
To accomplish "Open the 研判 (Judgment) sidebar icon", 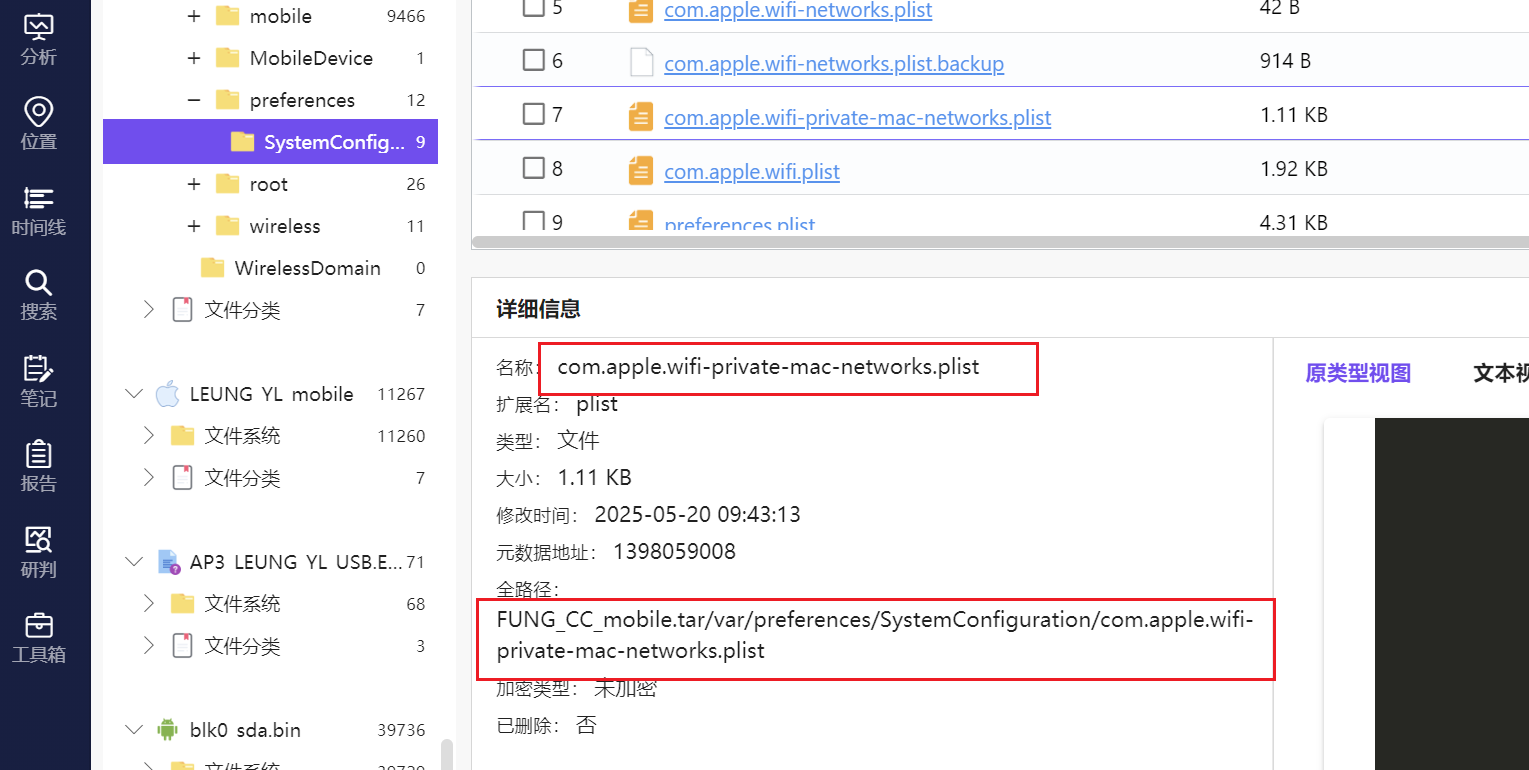I will coord(39,552).
